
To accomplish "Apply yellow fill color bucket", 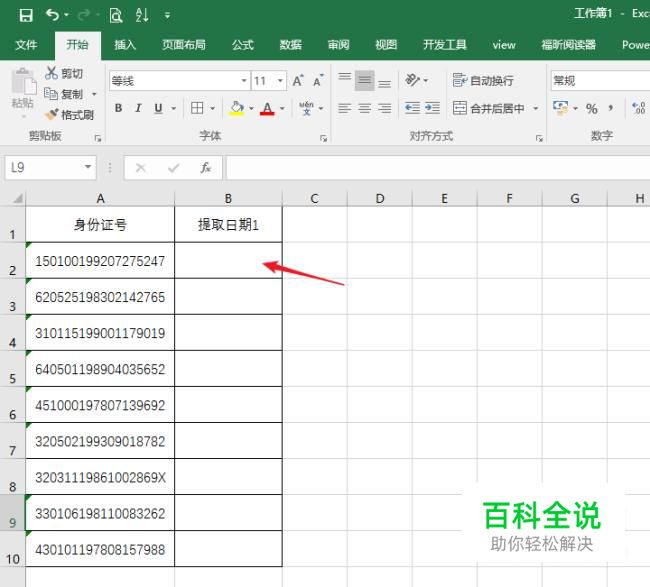I will click(237, 108).
